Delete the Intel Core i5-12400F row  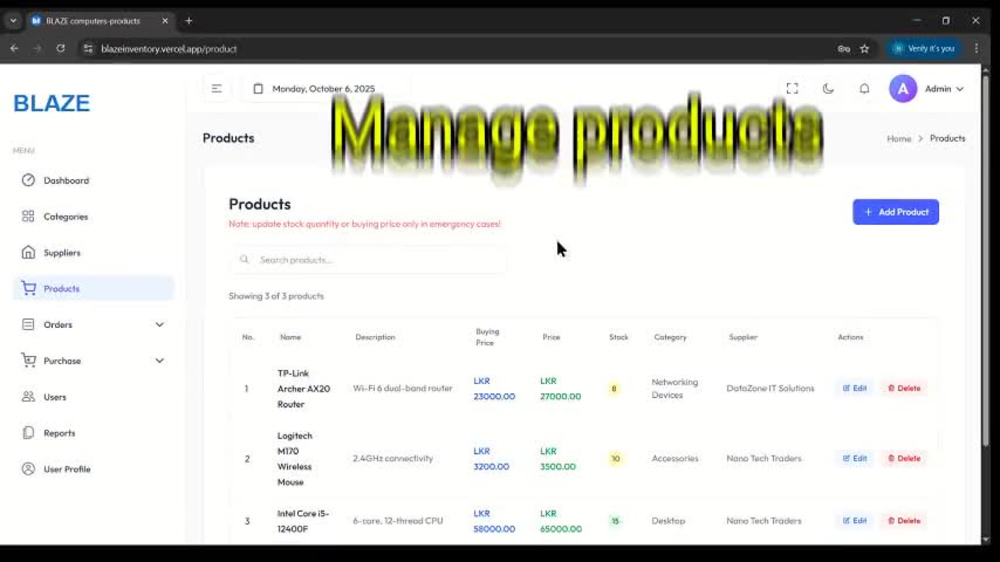(904, 521)
